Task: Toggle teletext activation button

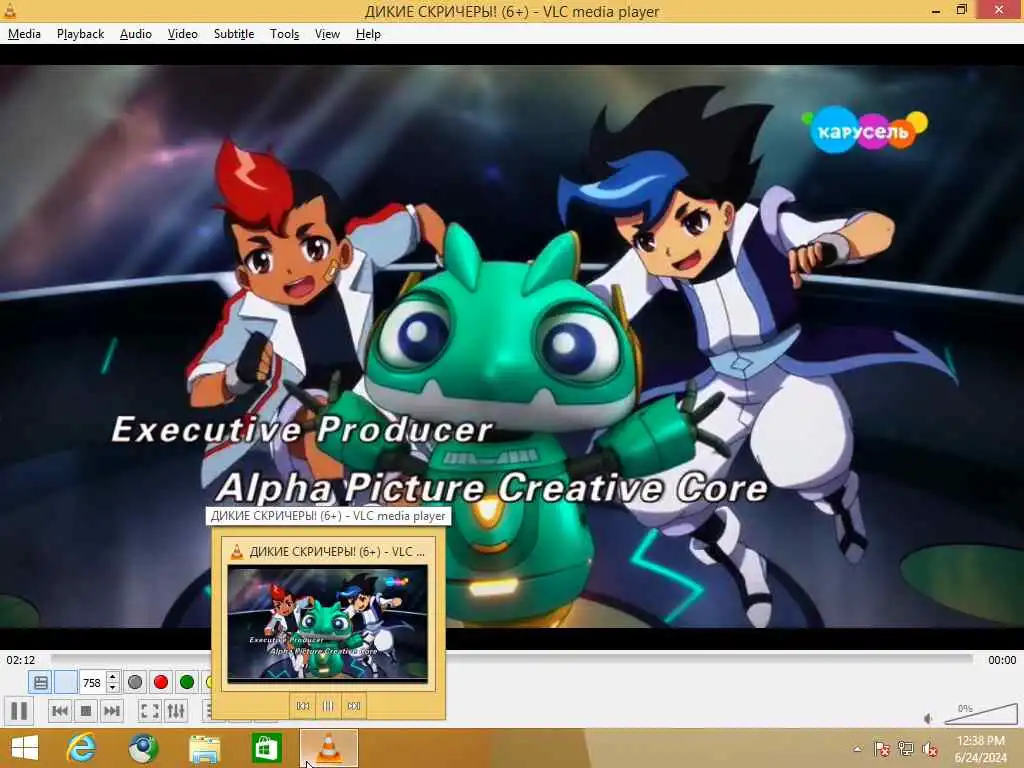Action: click(x=40, y=682)
